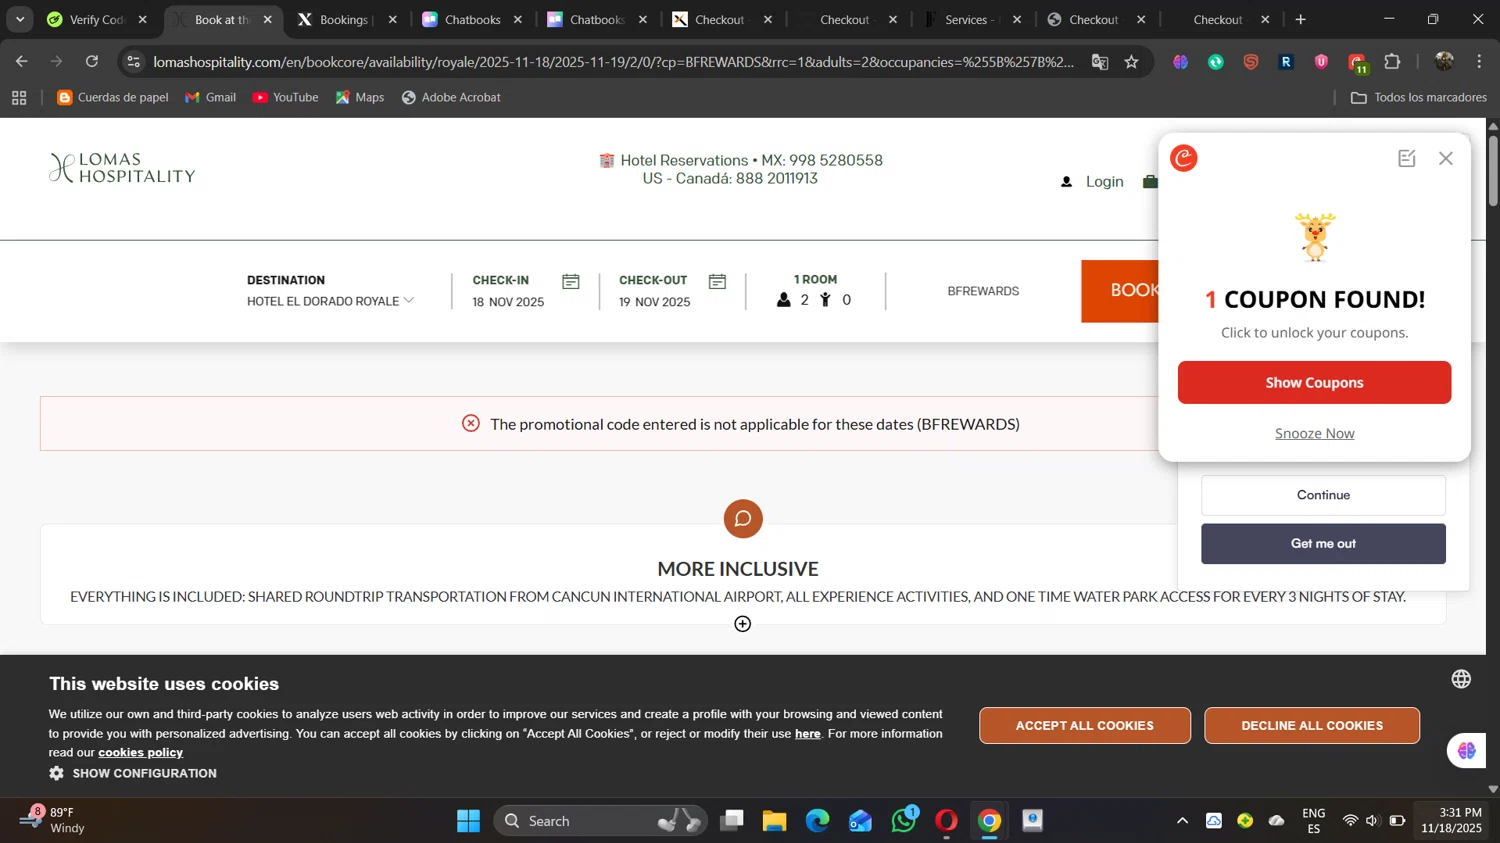
Task: Open Microsoft Edge from the taskbar
Action: (818, 821)
